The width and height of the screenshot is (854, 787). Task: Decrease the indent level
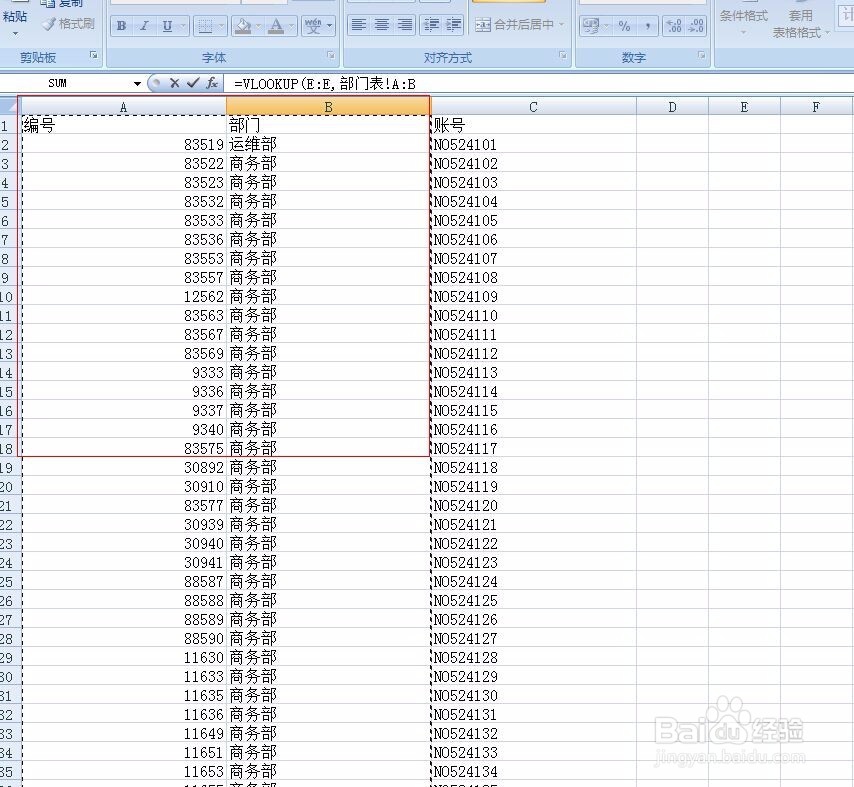click(431, 25)
